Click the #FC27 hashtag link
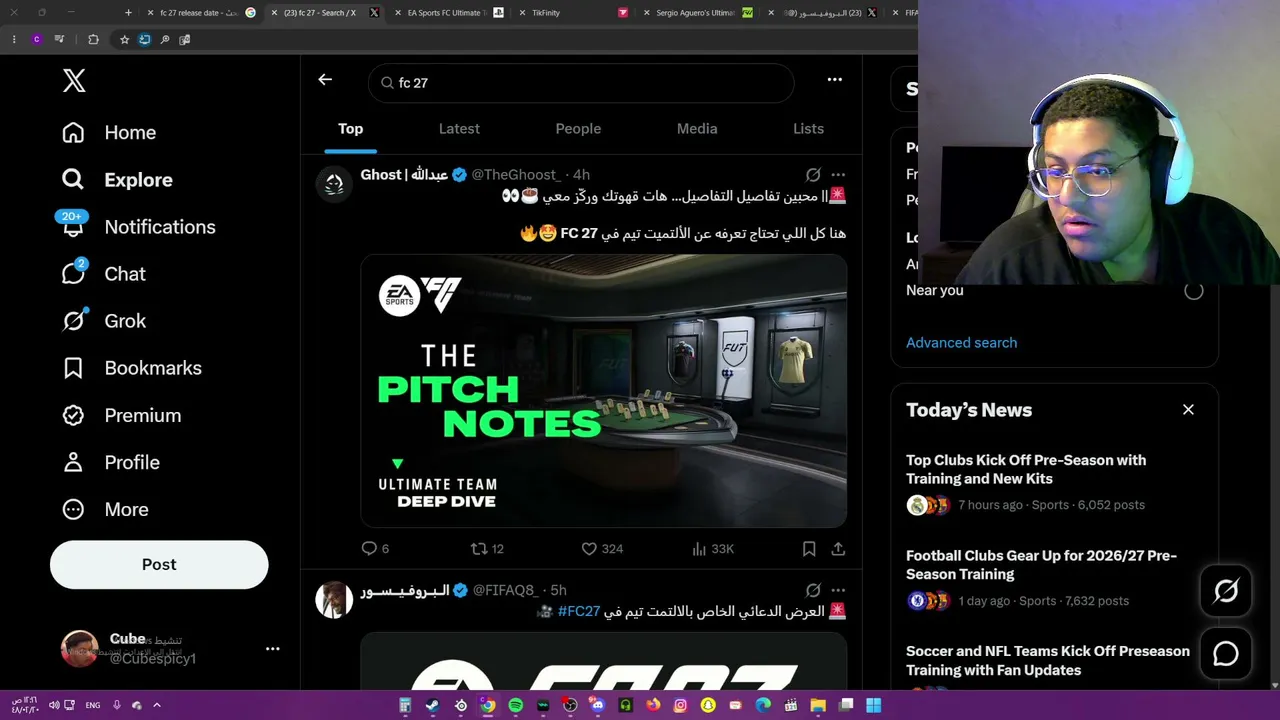 (x=579, y=611)
